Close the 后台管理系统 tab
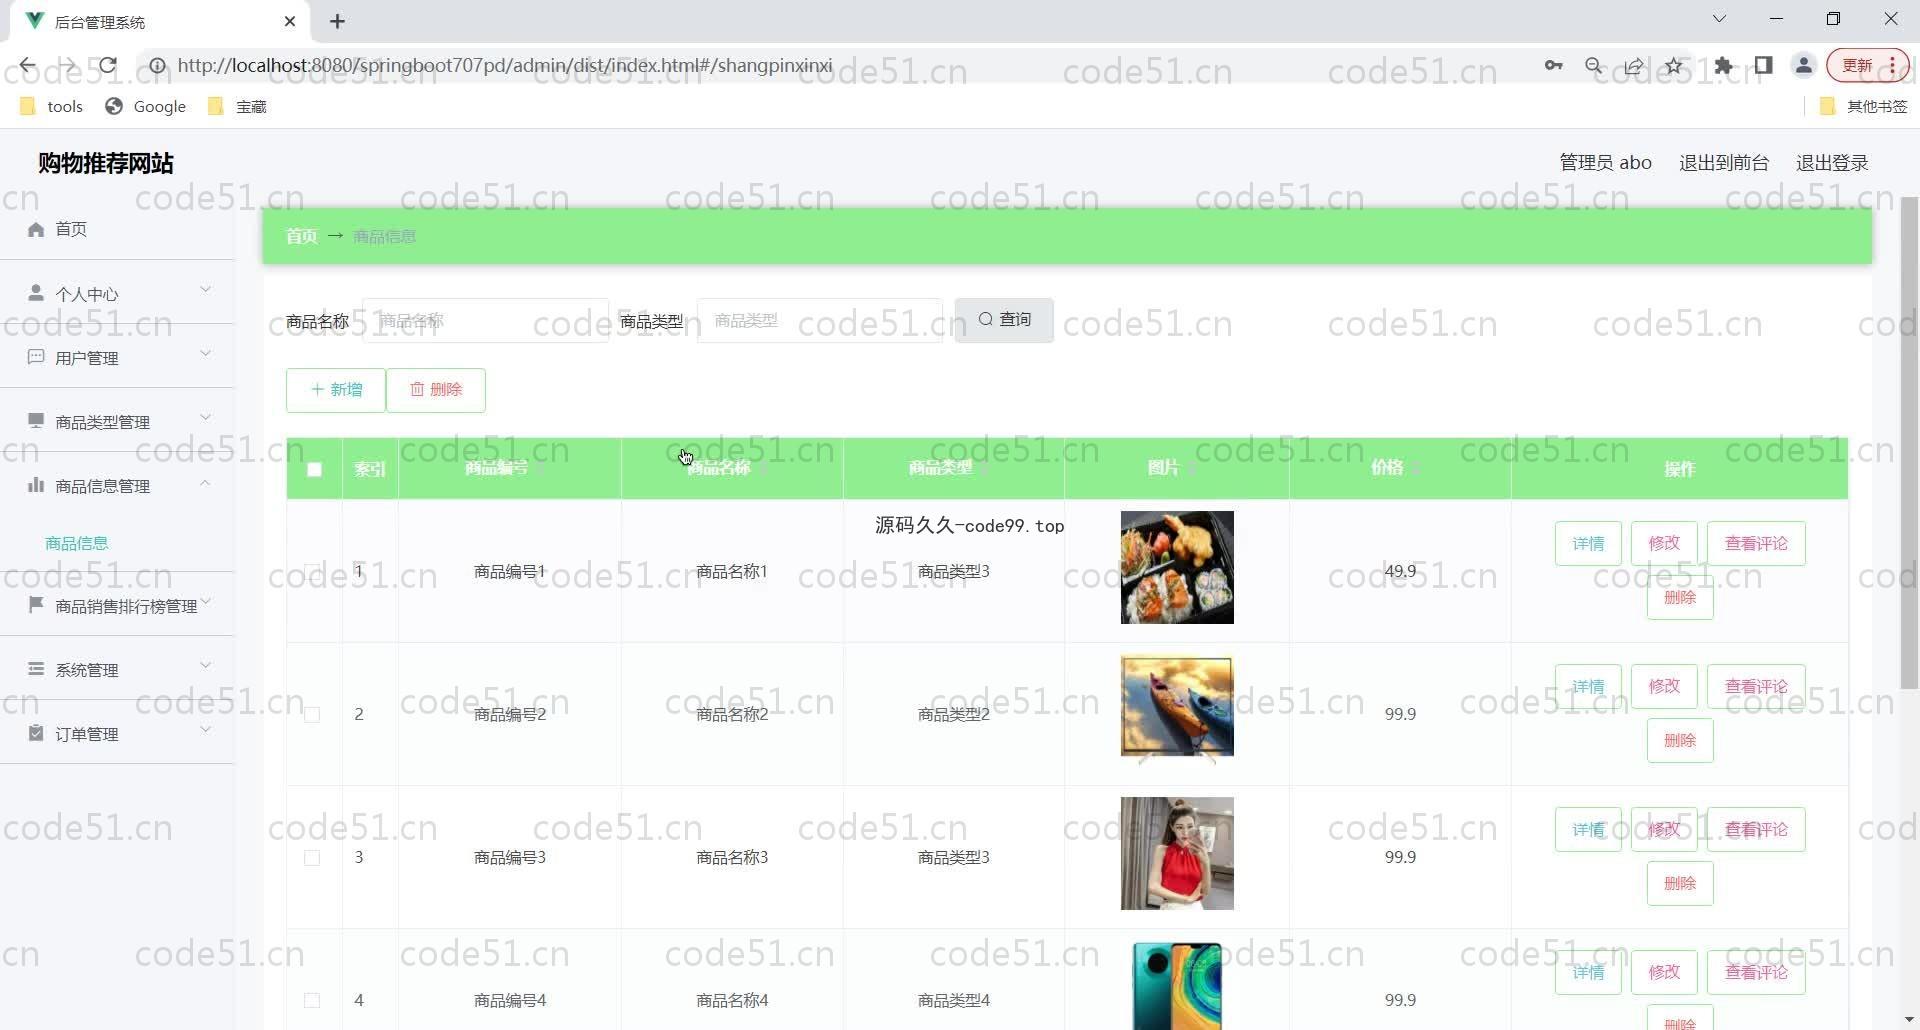The image size is (1920, 1030). pyautogui.click(x=290, y=21)
